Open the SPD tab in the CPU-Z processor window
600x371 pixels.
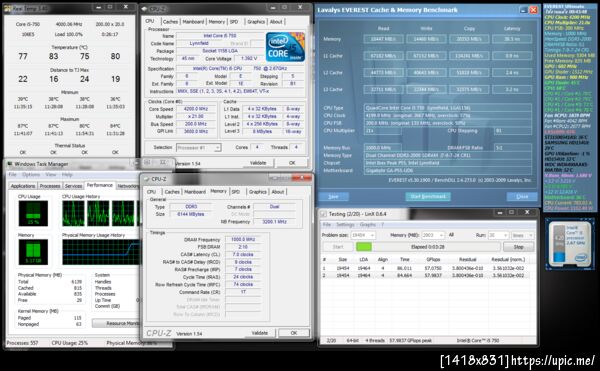234,22
